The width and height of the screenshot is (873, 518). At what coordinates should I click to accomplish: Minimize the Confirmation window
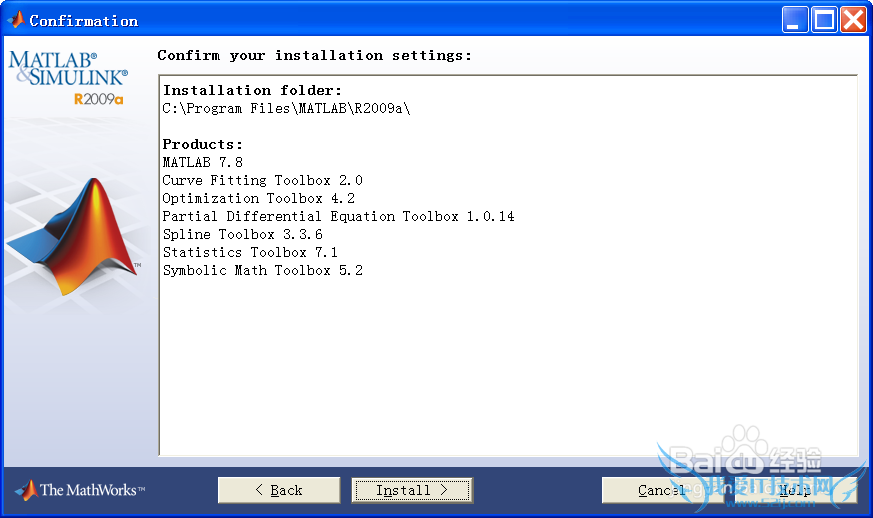[795, 20]
